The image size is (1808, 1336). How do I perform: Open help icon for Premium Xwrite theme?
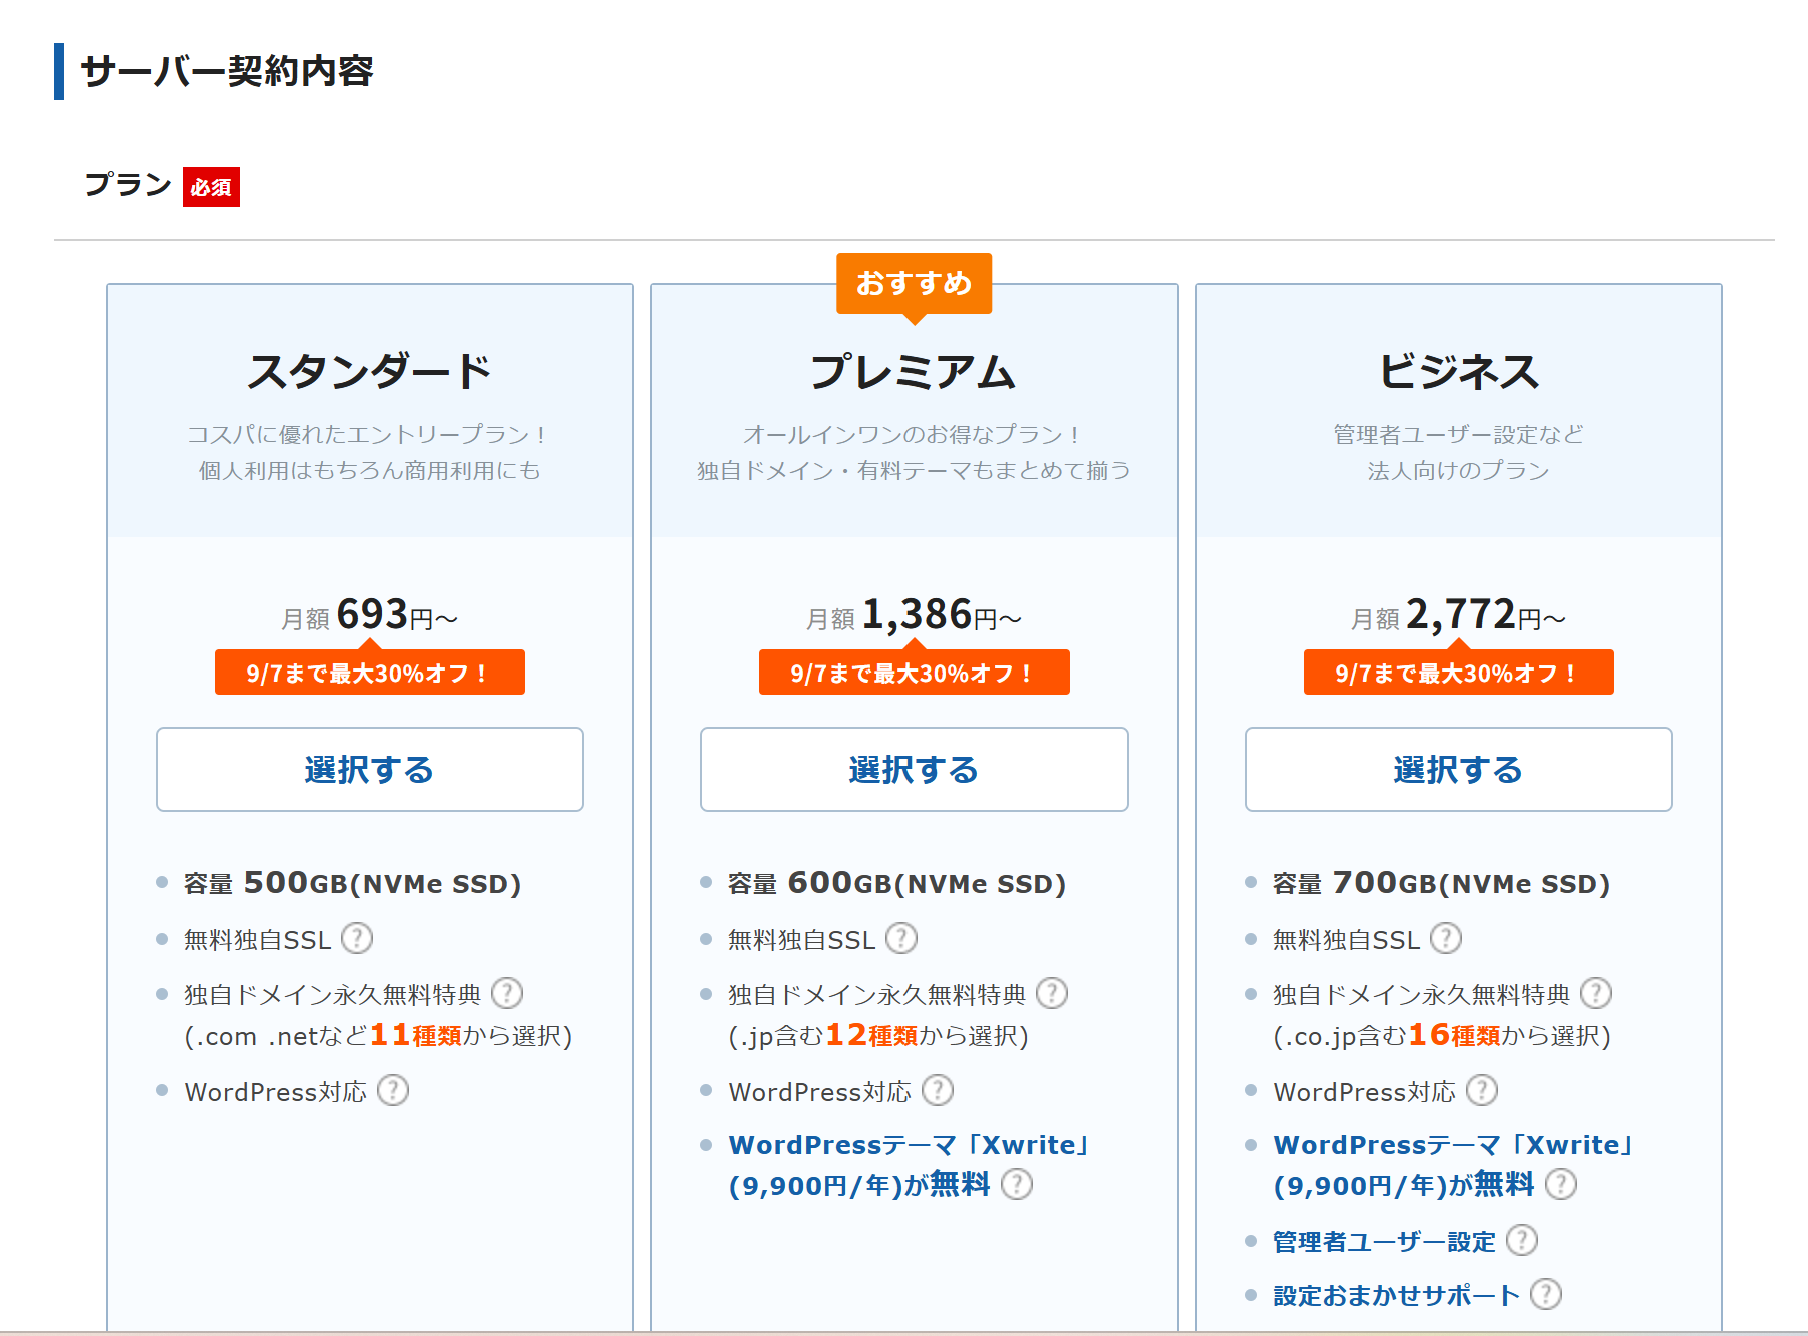[x=1017, y=1184]
